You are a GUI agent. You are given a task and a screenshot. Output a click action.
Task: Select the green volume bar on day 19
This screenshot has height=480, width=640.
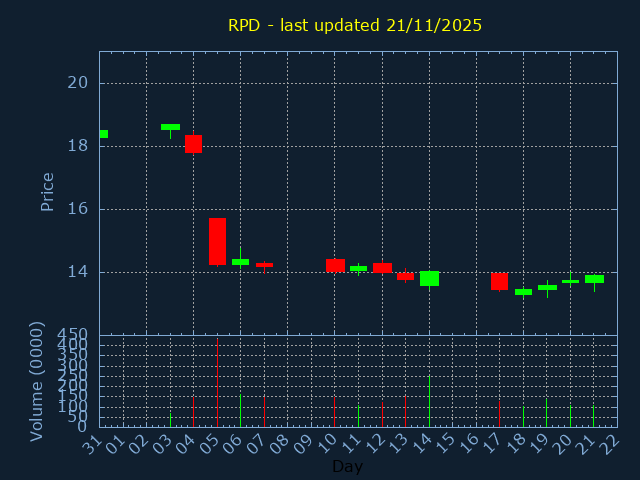[x=546, y=413]
